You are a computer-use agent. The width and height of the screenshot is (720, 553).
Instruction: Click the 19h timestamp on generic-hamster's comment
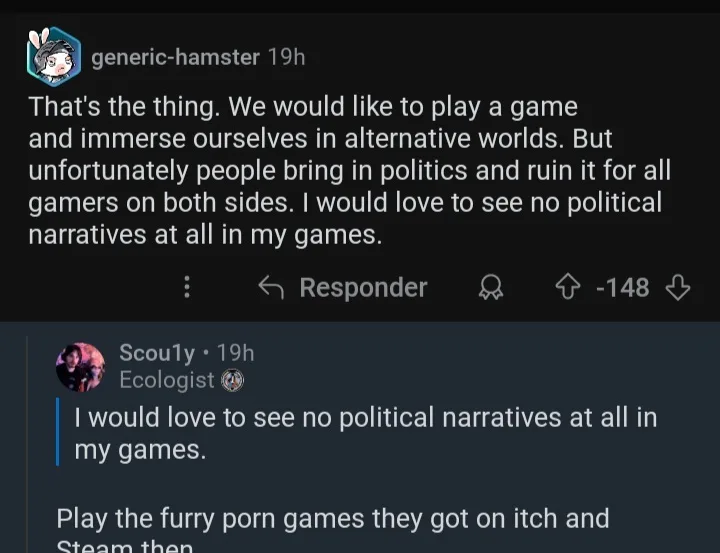(x=286, y=58)
